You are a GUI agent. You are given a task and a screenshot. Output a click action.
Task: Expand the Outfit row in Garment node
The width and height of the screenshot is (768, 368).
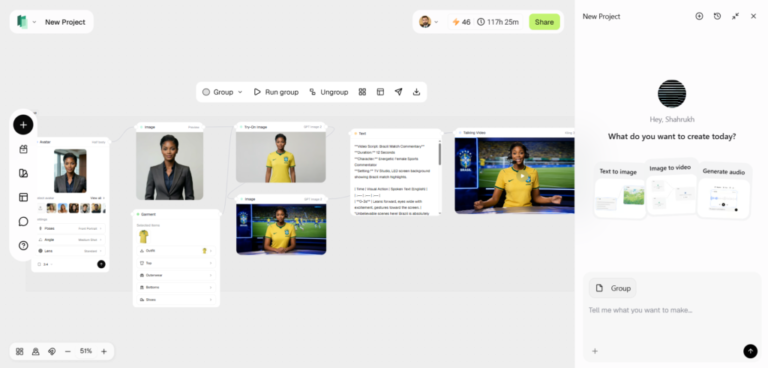(176, 250)
